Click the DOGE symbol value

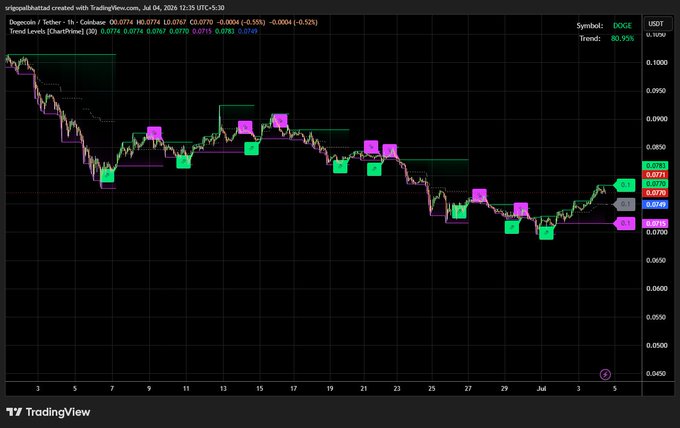click(x=622, y=26)
